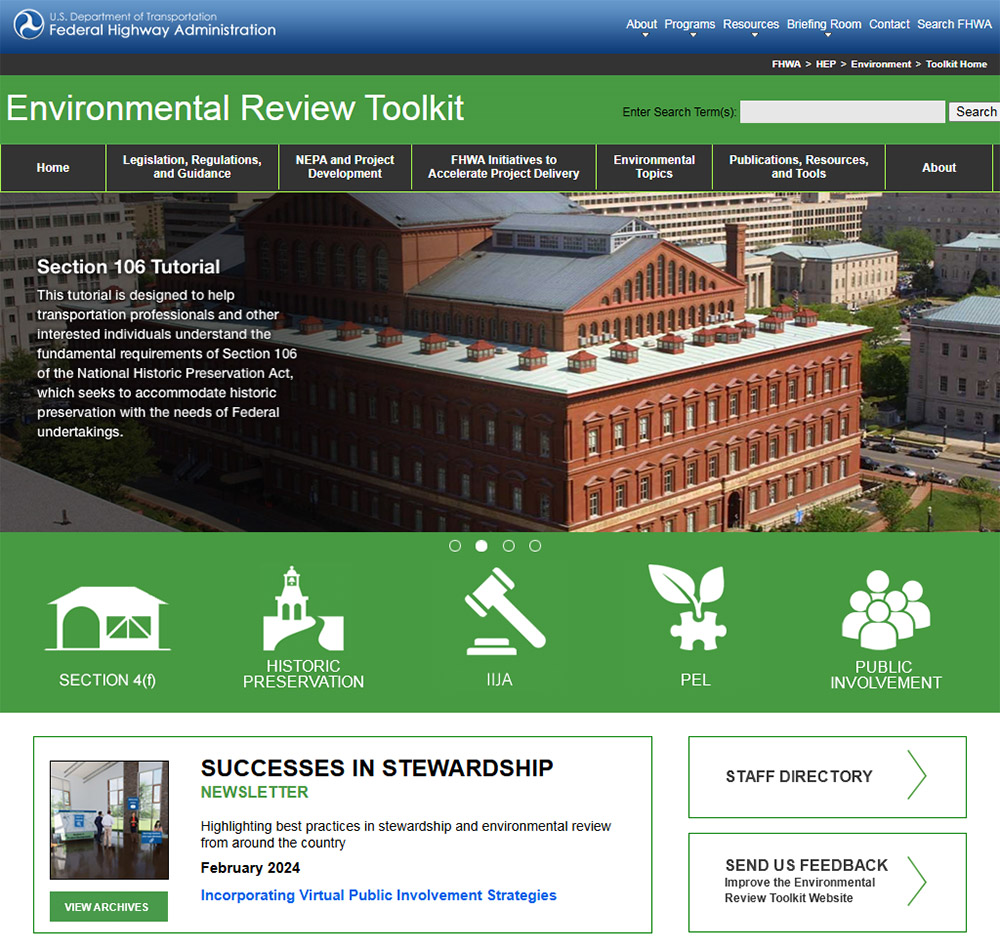Open Incorporating Virtual Public Involvement Strategies link
The height and width of the screenshot is (950, 1000).
coord(378,895)
